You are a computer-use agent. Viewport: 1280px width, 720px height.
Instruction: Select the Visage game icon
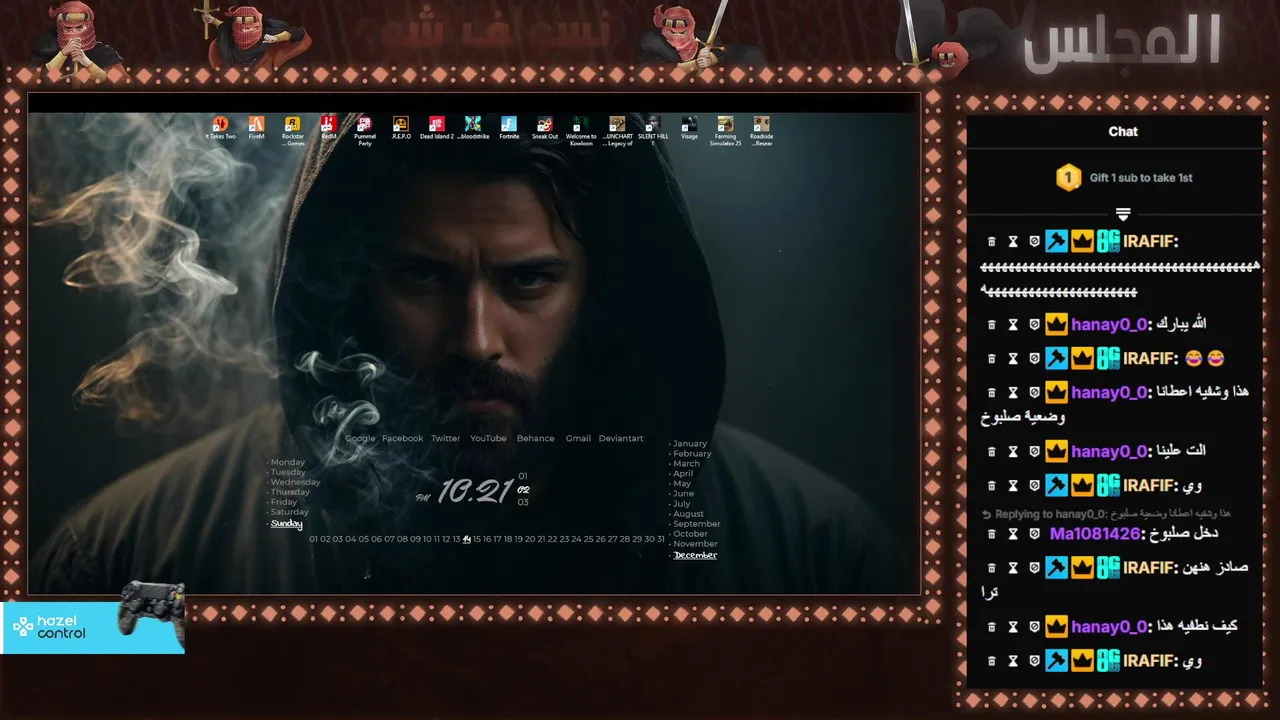689,129
